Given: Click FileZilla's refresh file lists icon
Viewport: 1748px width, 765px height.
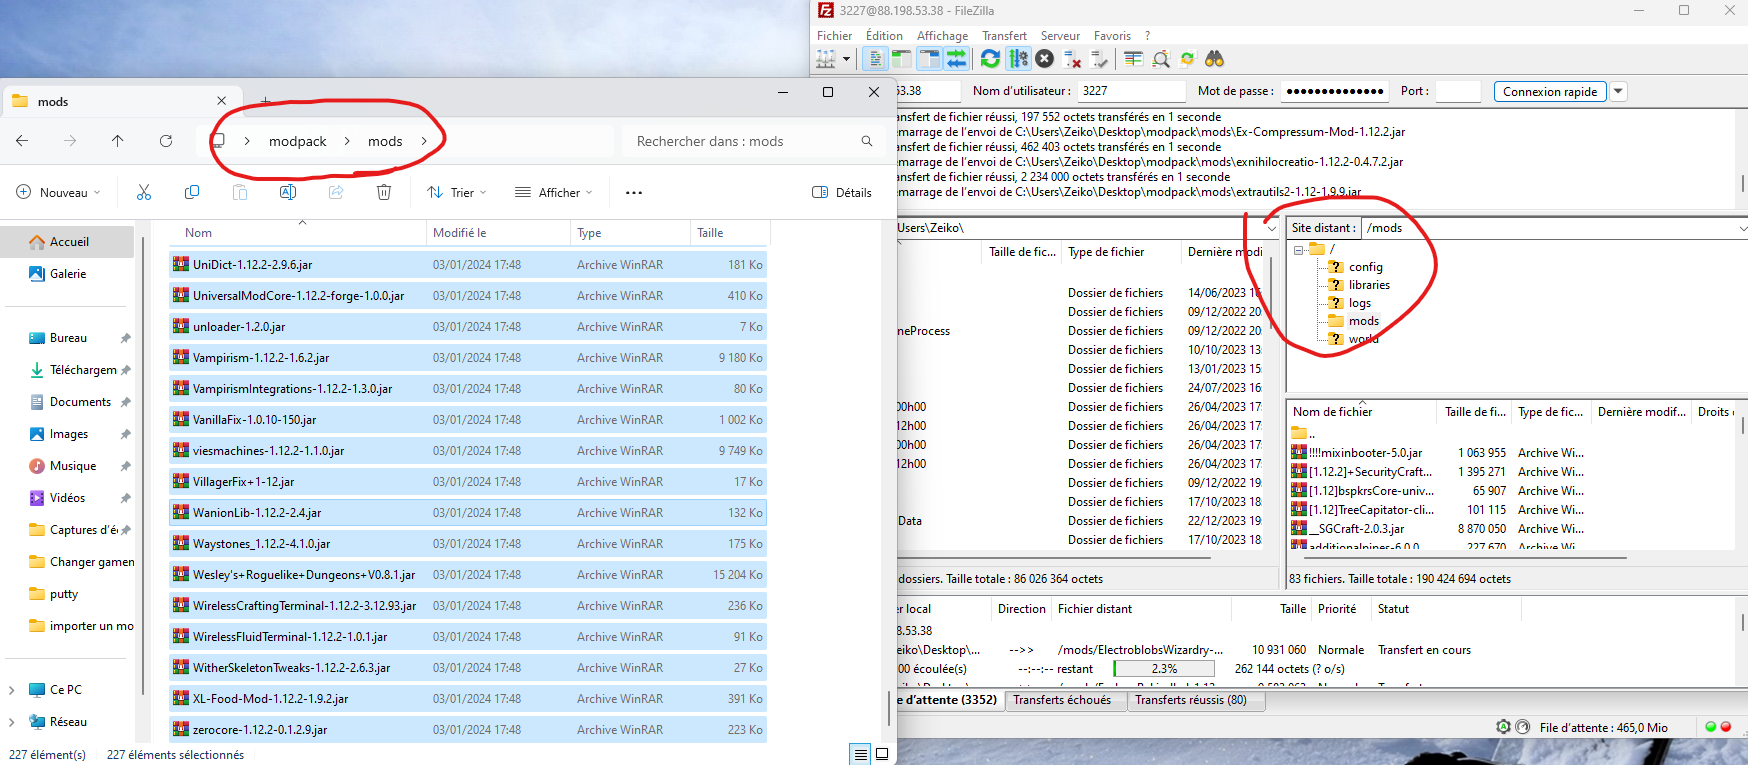Looking at the screenshot, I should pos(990,59).
